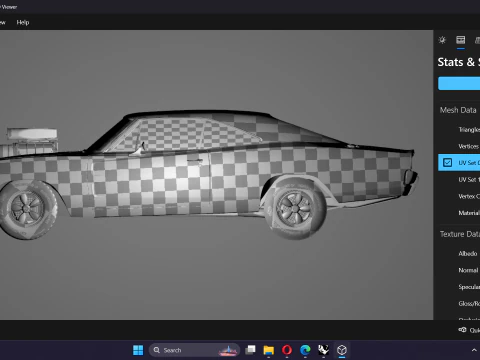Select the Gloss/Roughness texture option
This screenshot has height=360, width=480.
tap(469, 304)
